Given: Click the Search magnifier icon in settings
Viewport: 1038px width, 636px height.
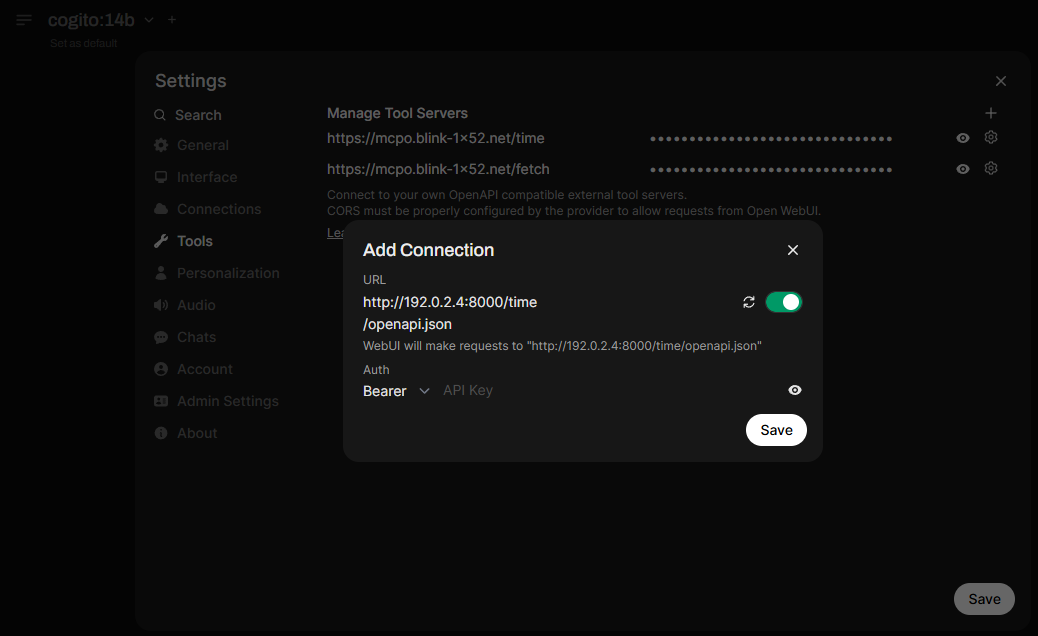Looking at the screenshot, I should [x=159, y=115].
